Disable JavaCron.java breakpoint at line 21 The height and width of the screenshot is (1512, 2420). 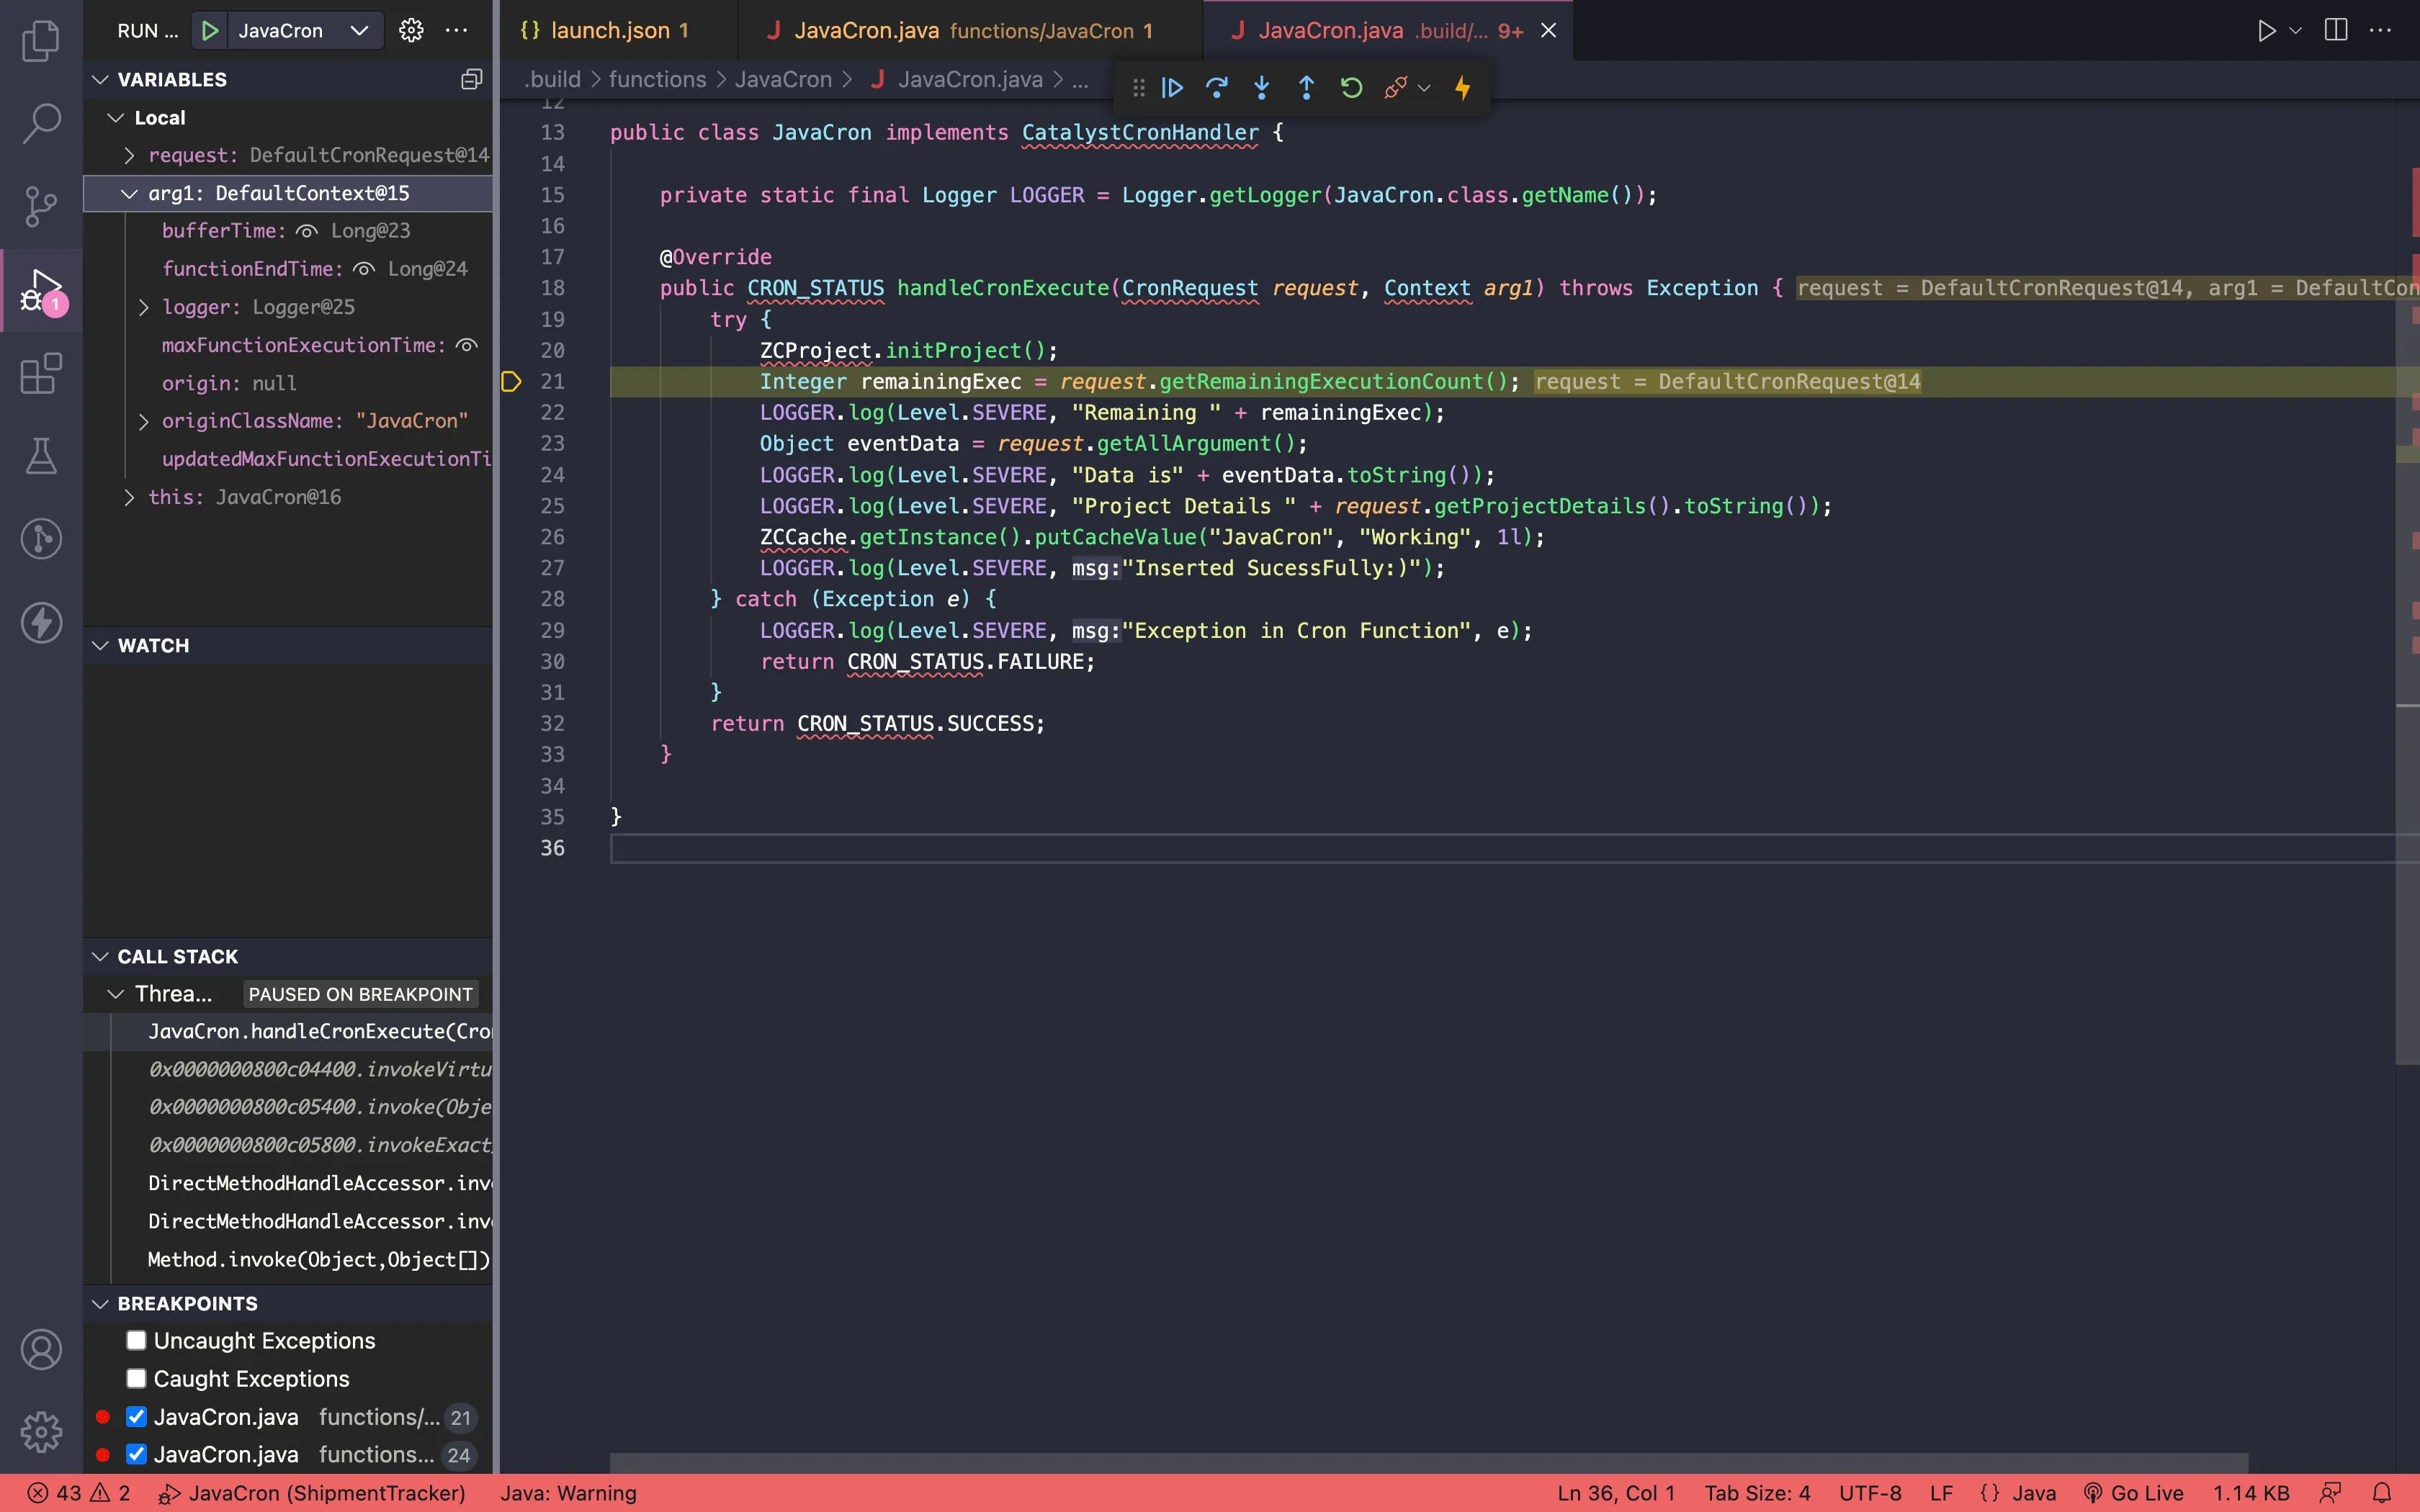[x=136, y=1417]
